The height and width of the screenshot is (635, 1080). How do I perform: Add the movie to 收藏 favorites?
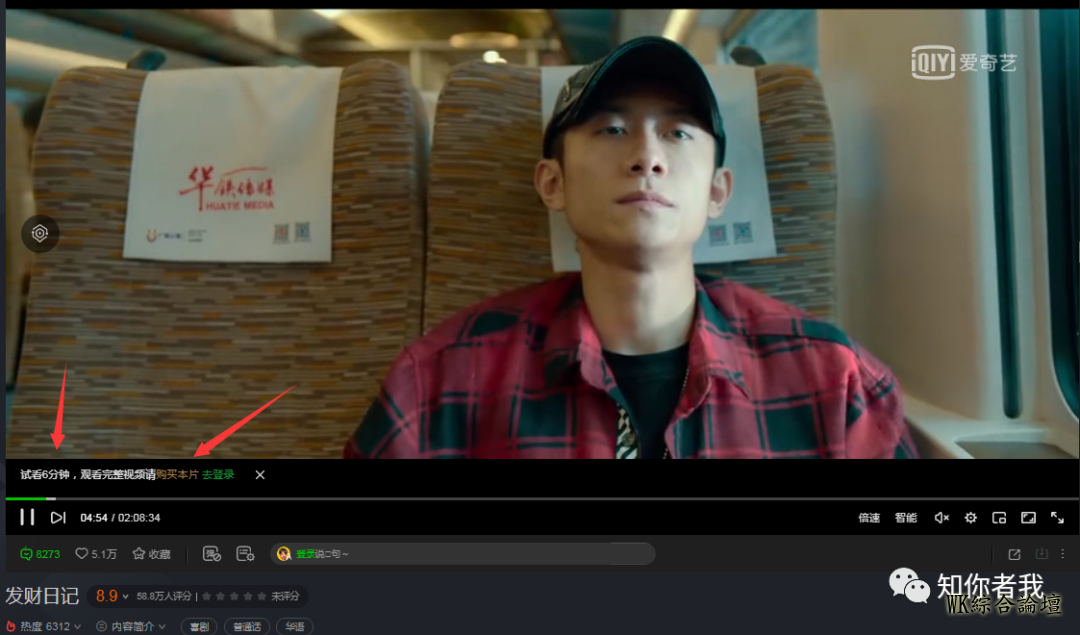click(152, 554)
